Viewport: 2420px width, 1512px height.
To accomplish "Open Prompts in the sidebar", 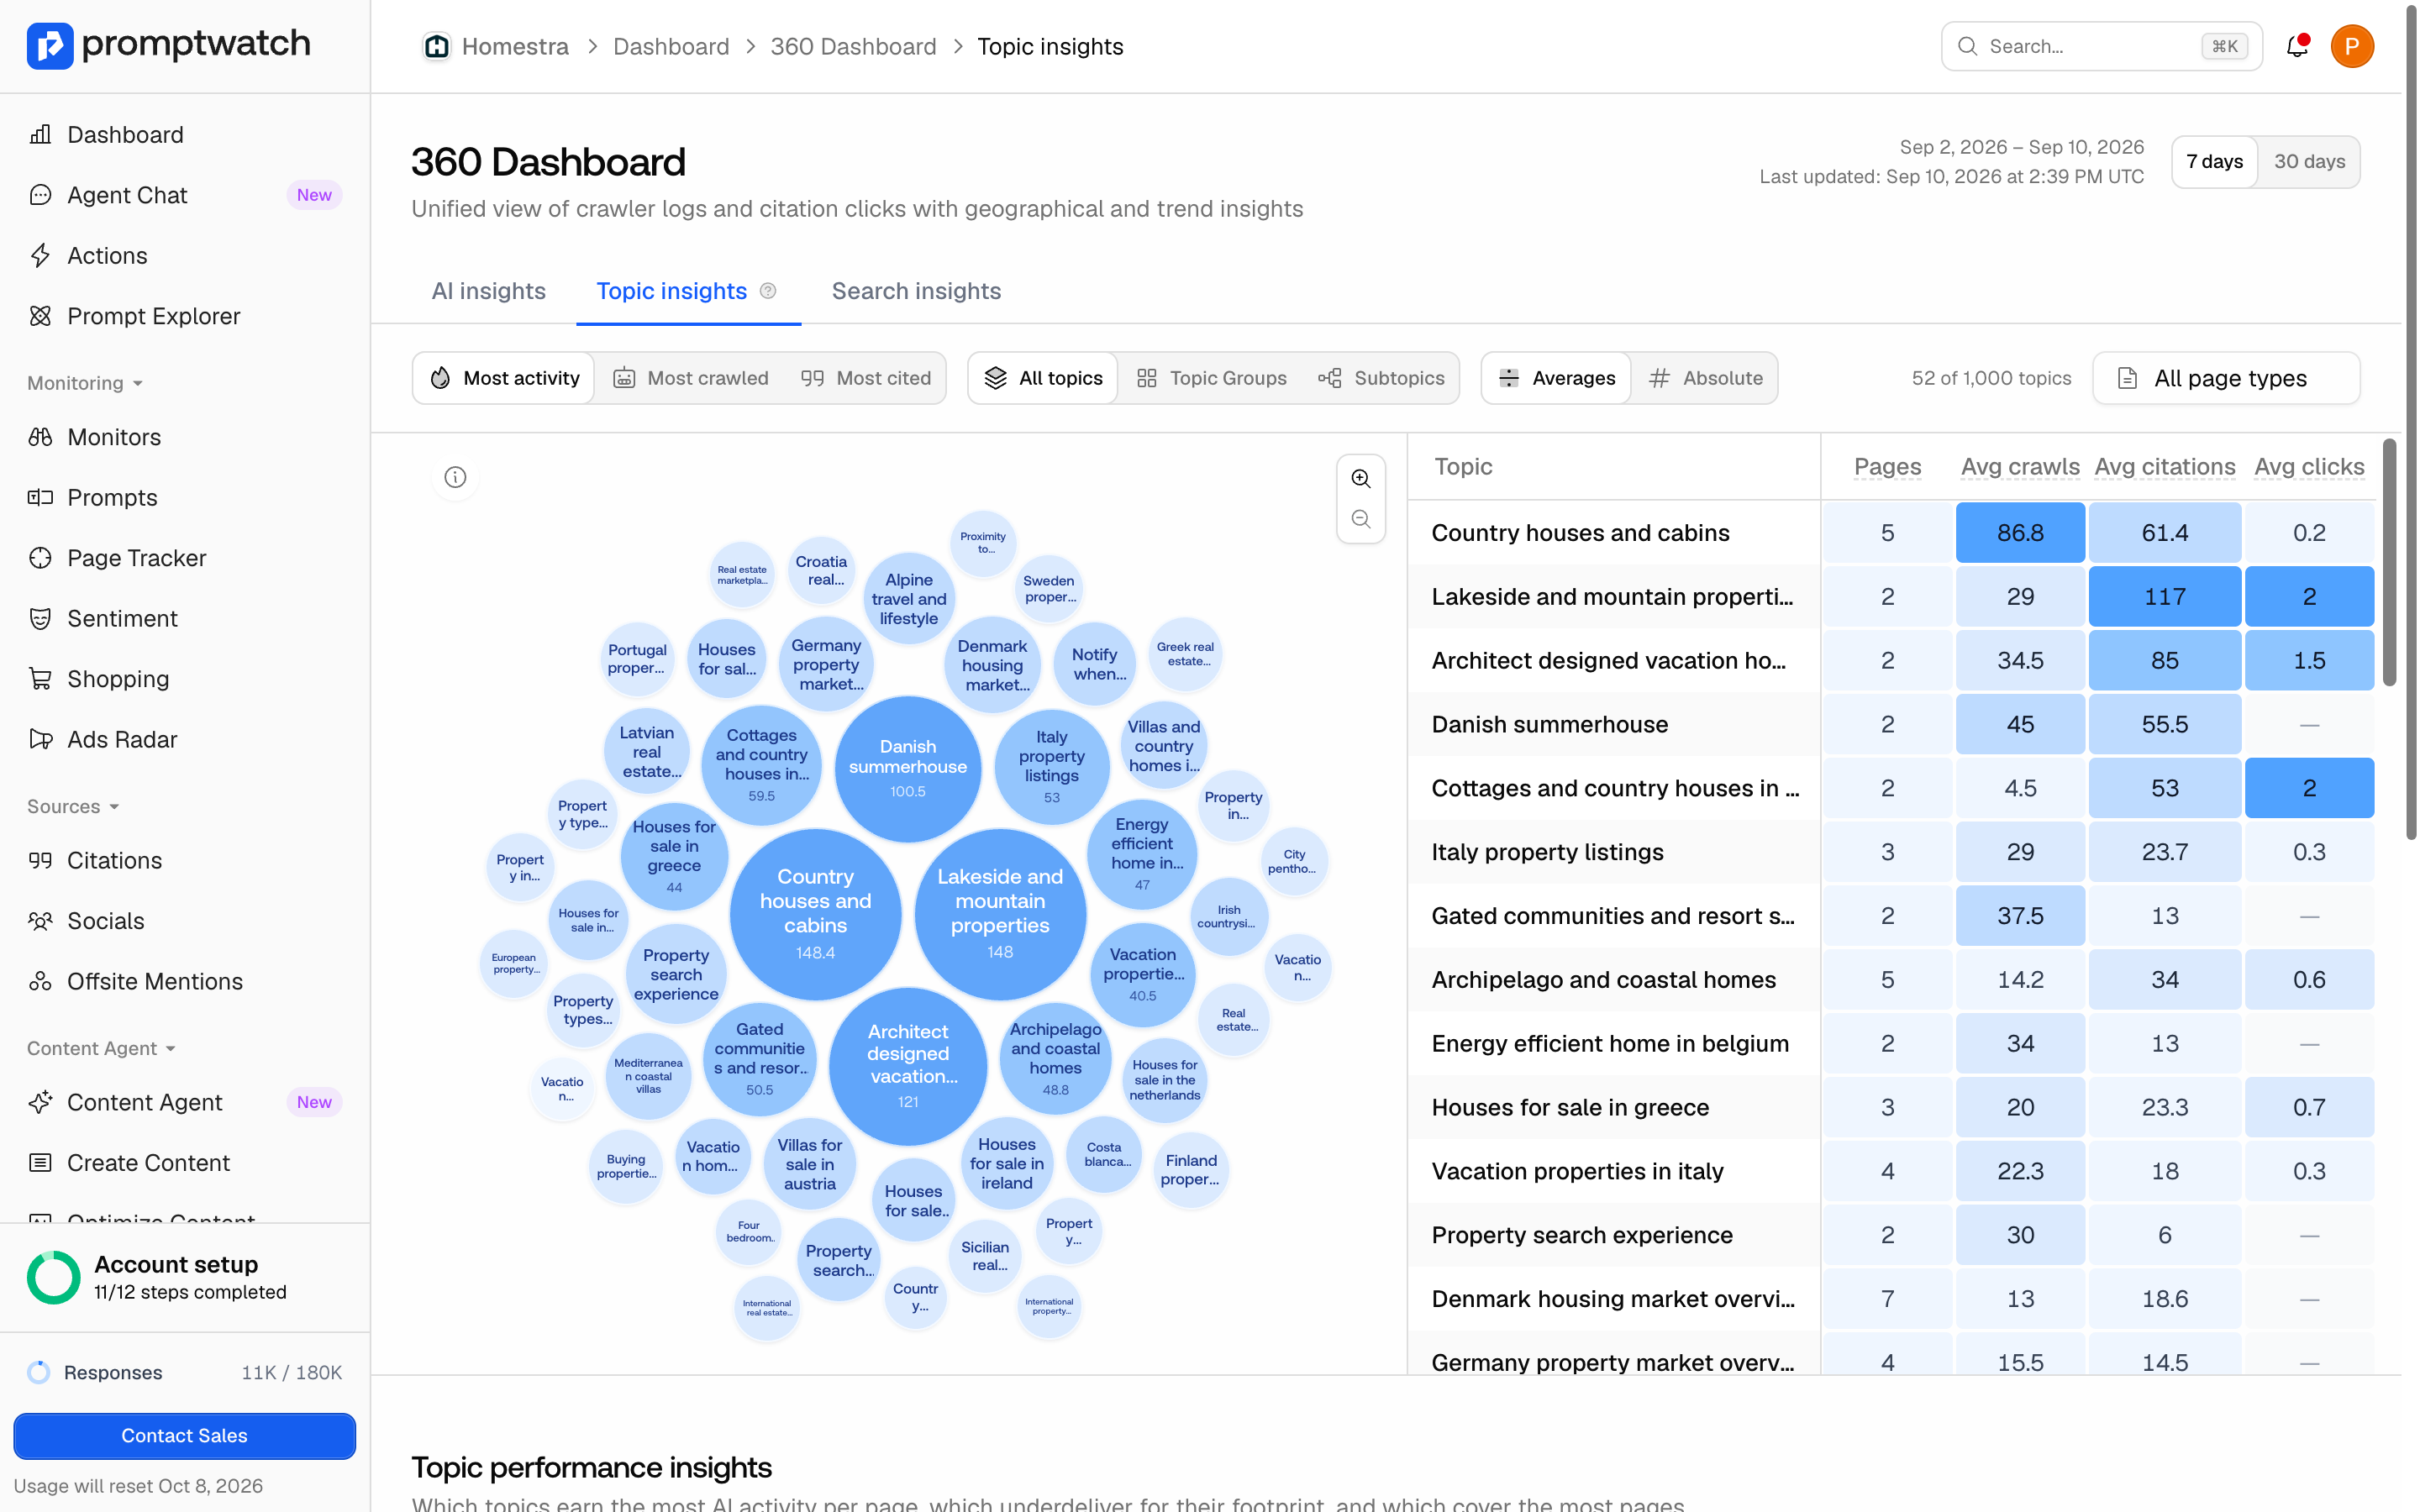I will pos(185,497).
